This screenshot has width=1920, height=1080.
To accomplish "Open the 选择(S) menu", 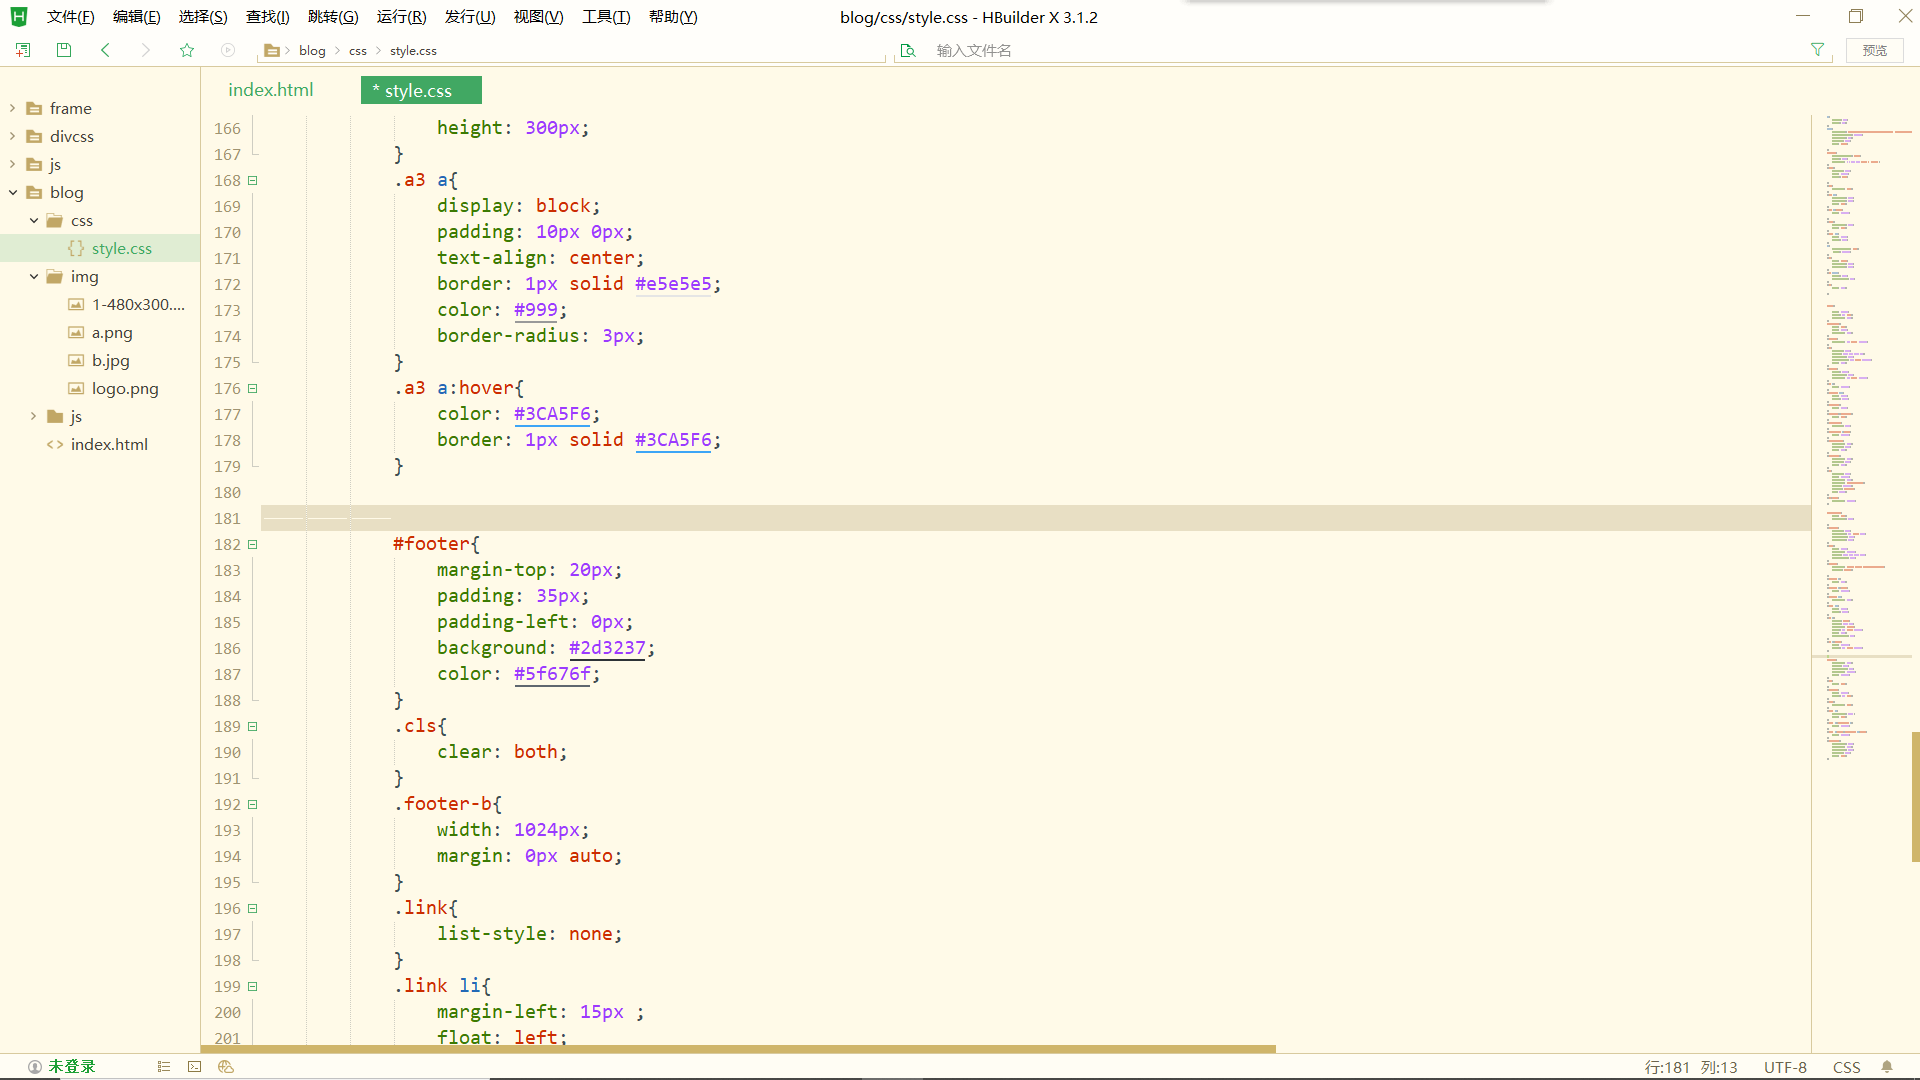I will pyautogui.click(x=203, y=17).
